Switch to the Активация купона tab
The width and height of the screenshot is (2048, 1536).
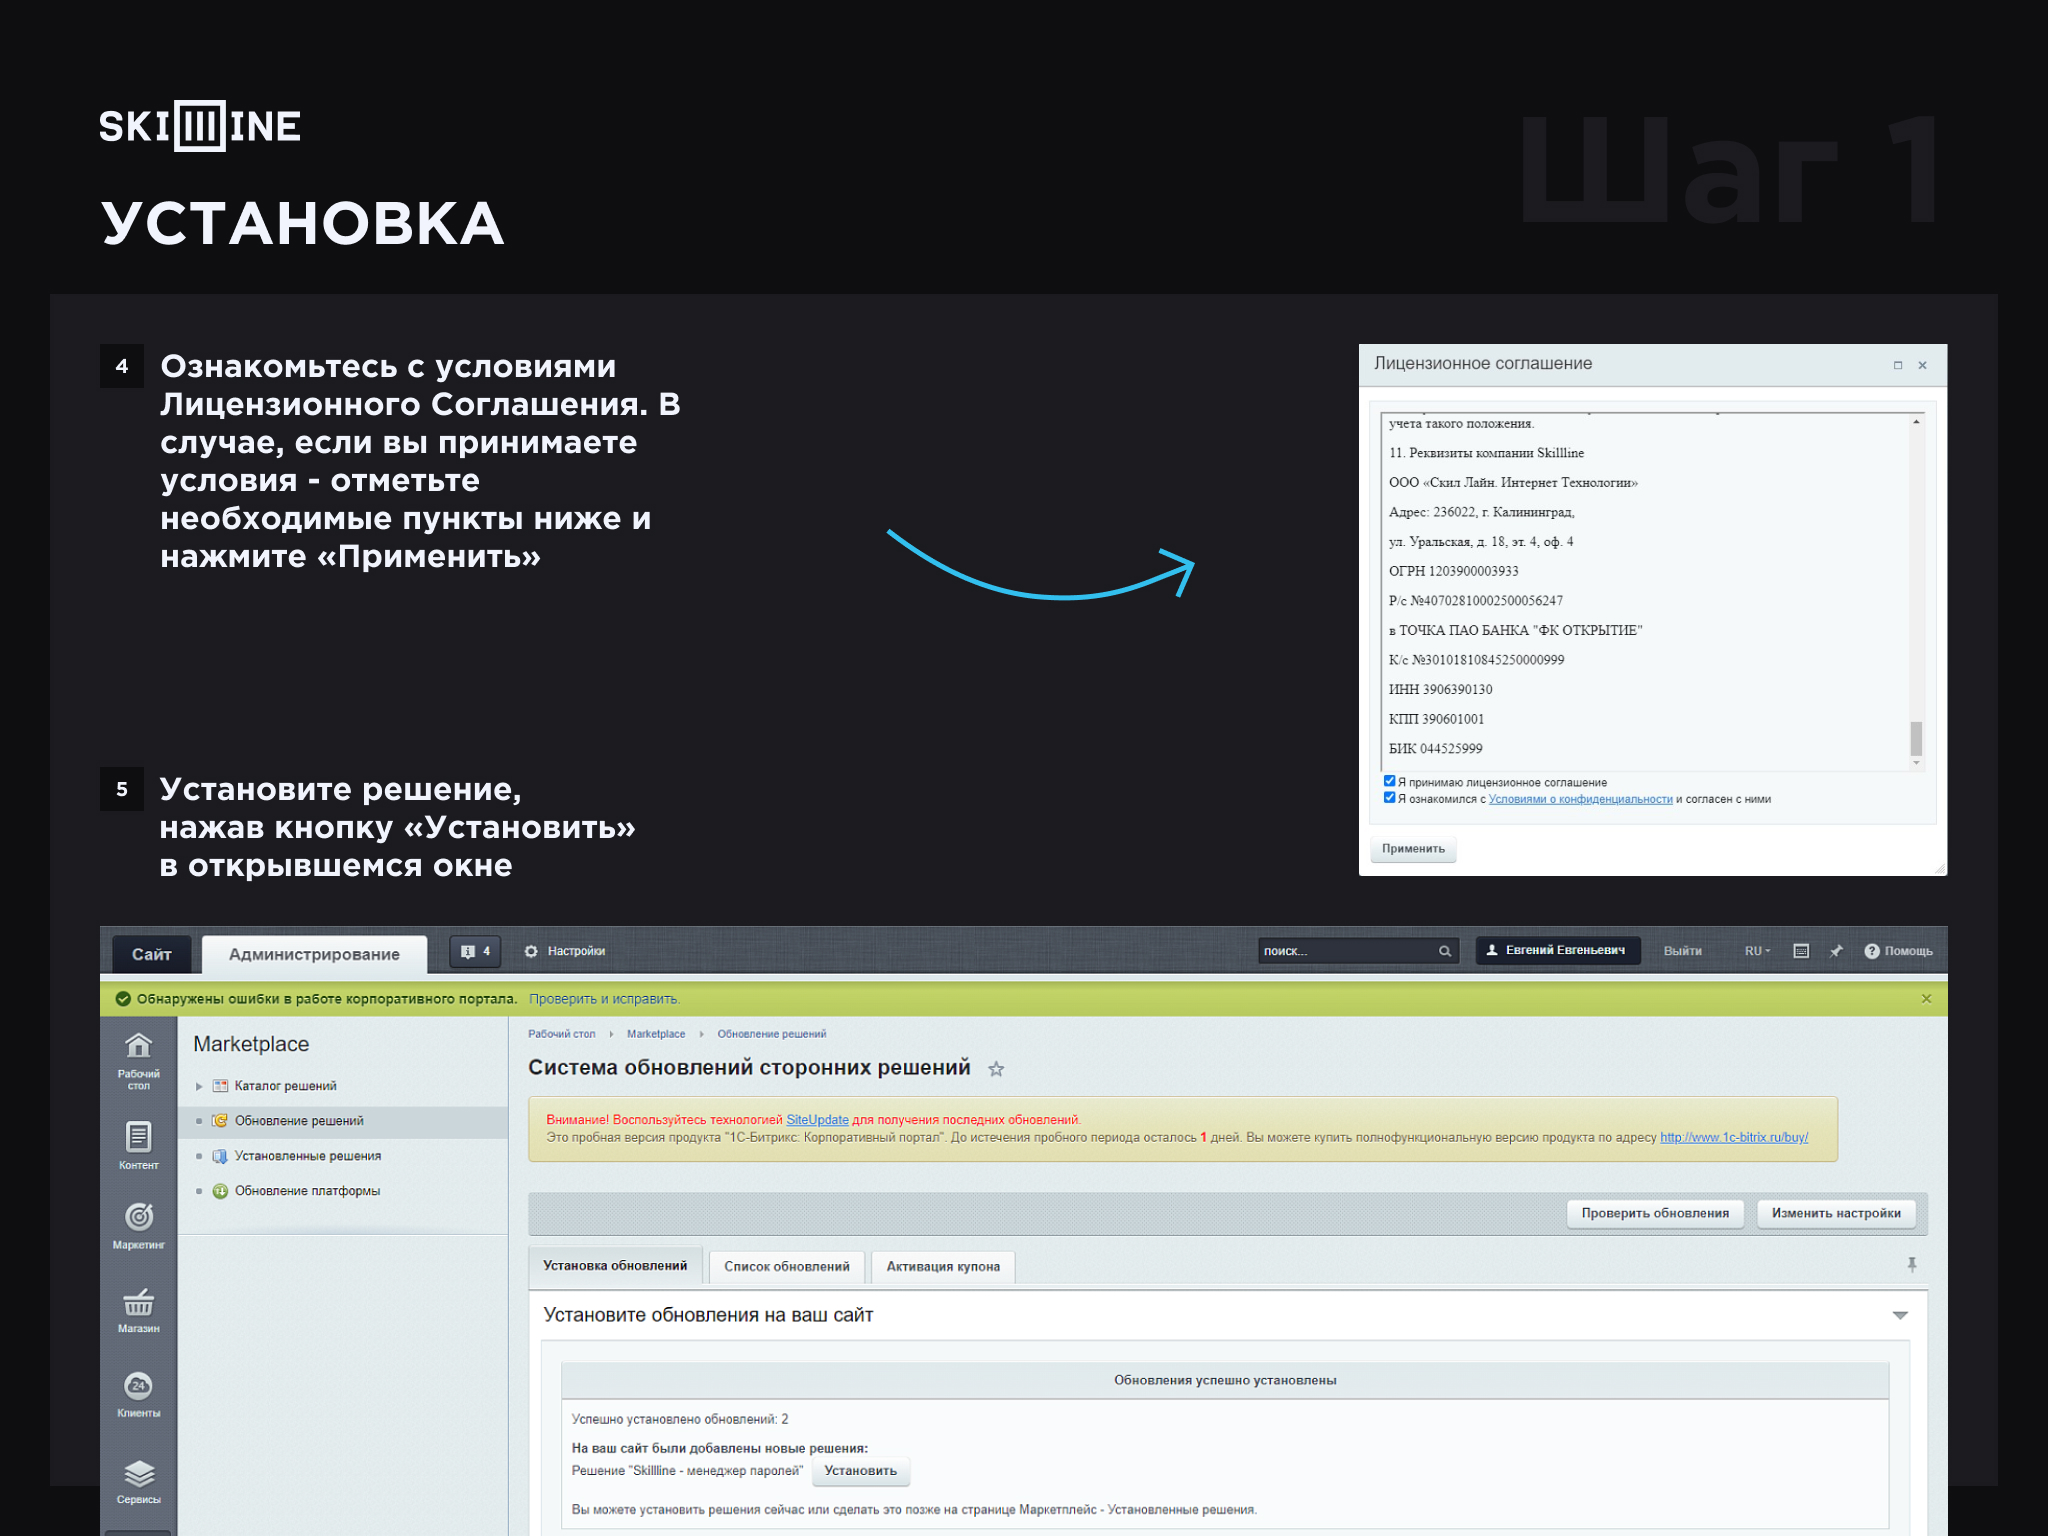[x=943, y=1266]
